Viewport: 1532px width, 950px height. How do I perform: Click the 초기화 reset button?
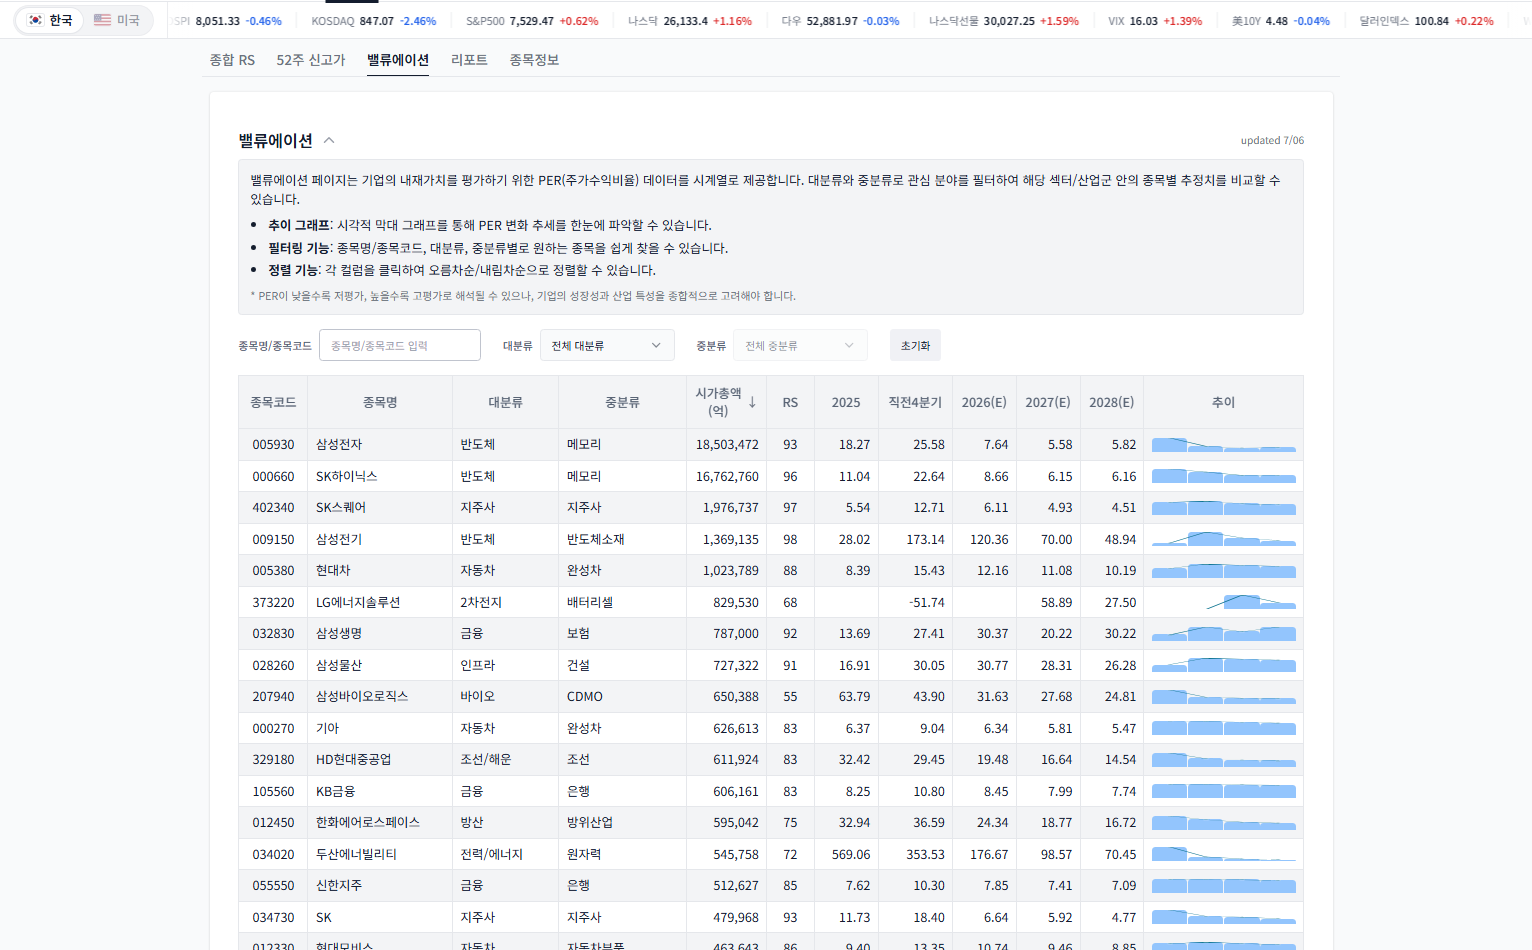click(x=915, y=345)
